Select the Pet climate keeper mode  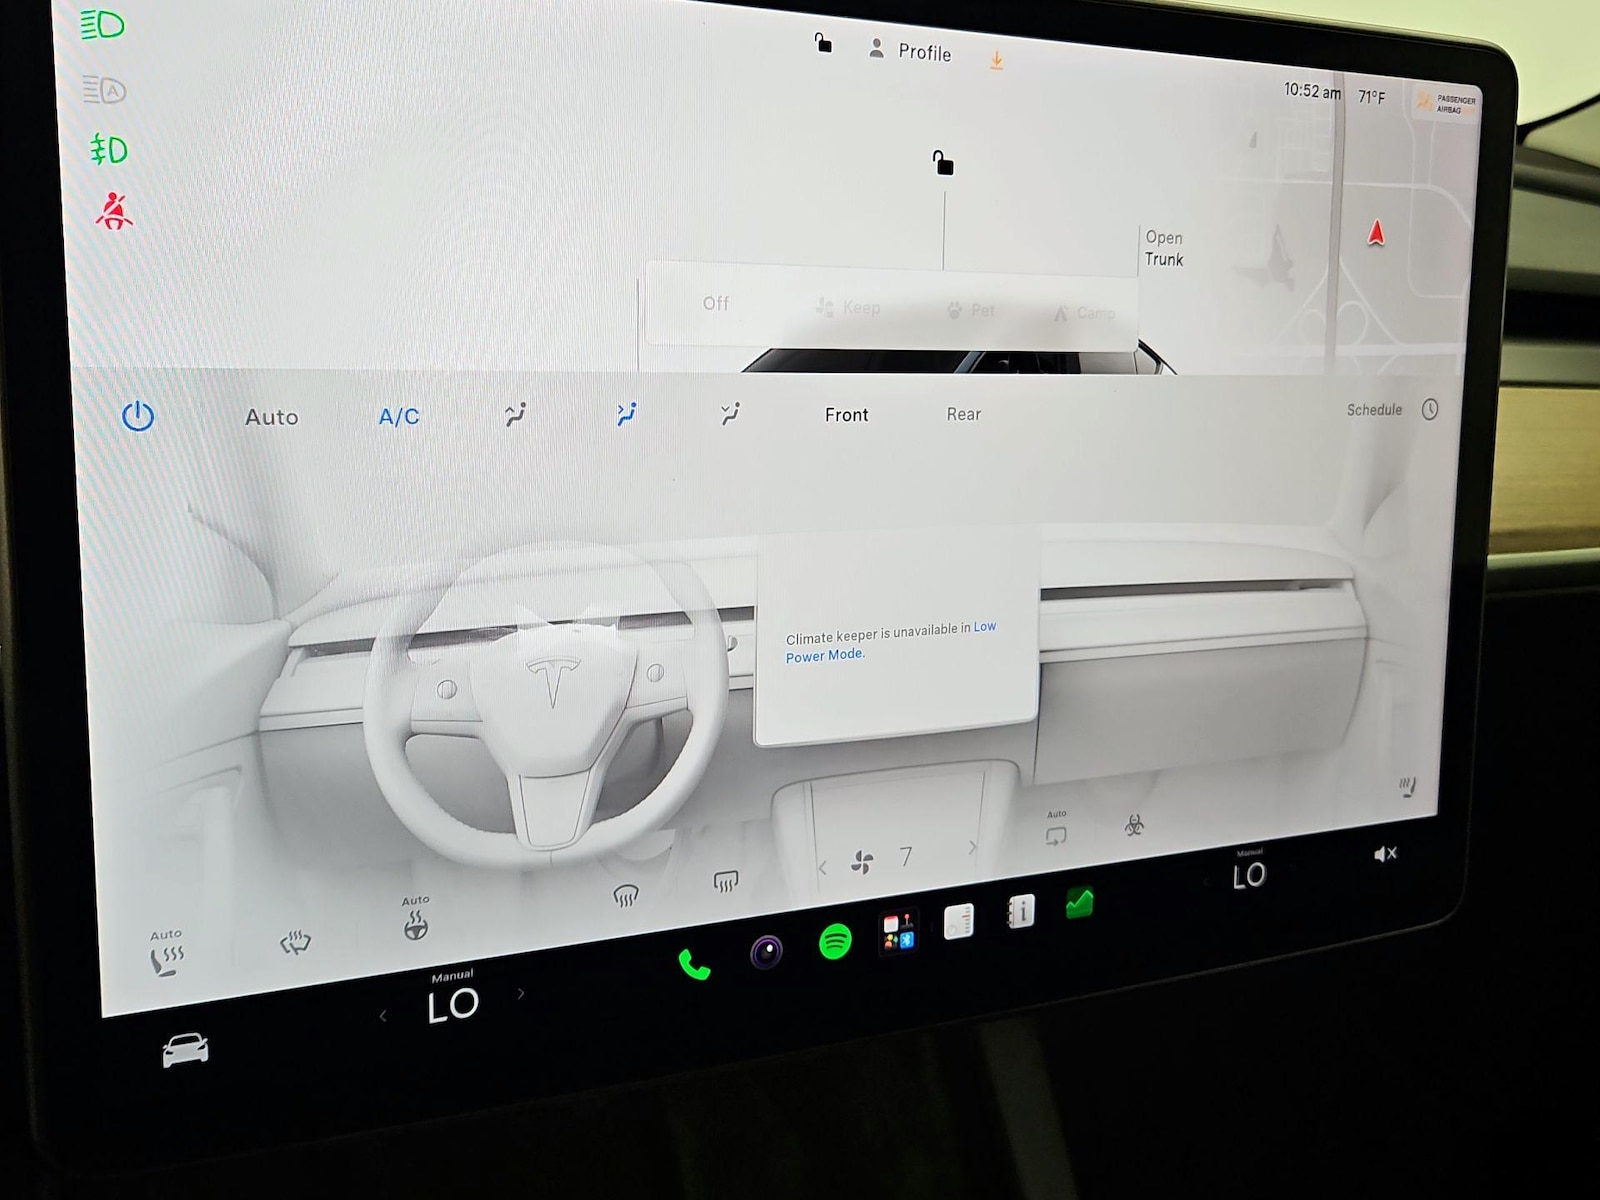(971, 310)
